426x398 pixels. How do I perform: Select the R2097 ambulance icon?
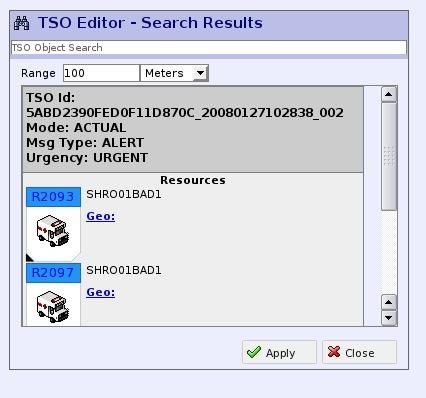(53, 307)
